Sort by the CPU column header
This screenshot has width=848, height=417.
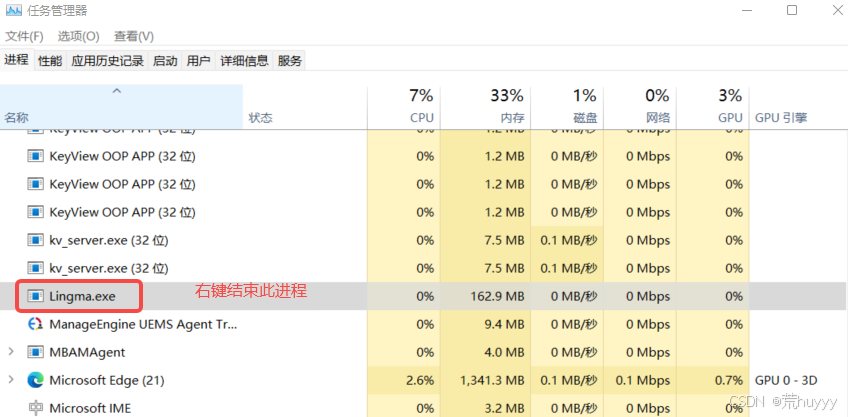click(404, 107)
